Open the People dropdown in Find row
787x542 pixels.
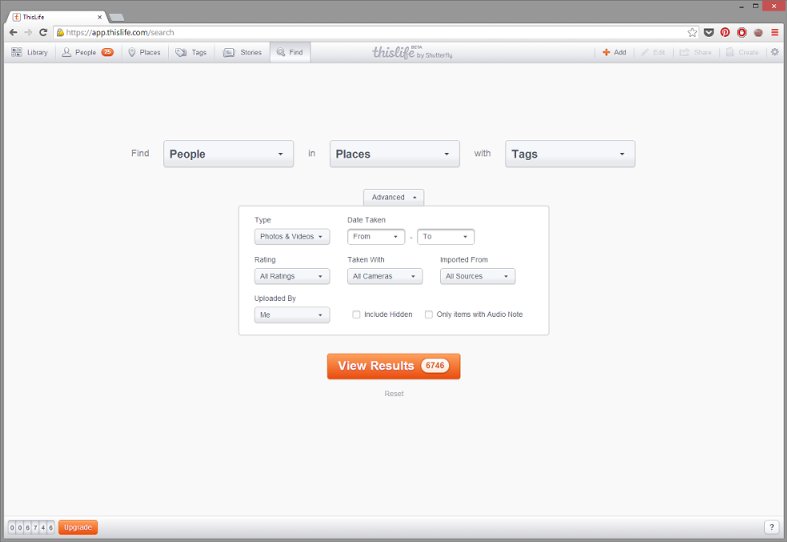[228, 154]
